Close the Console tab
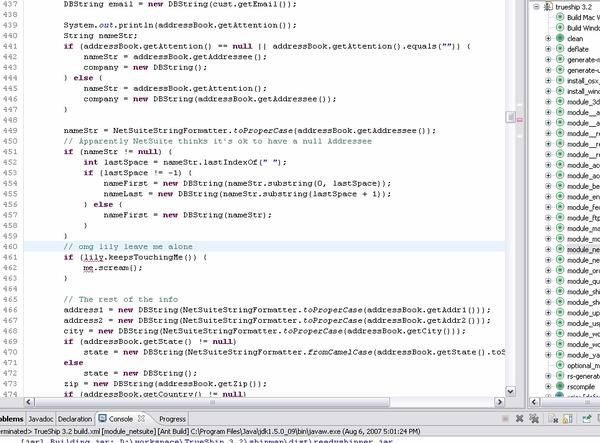This screenshot has width=600, height=443. (140, 419)
